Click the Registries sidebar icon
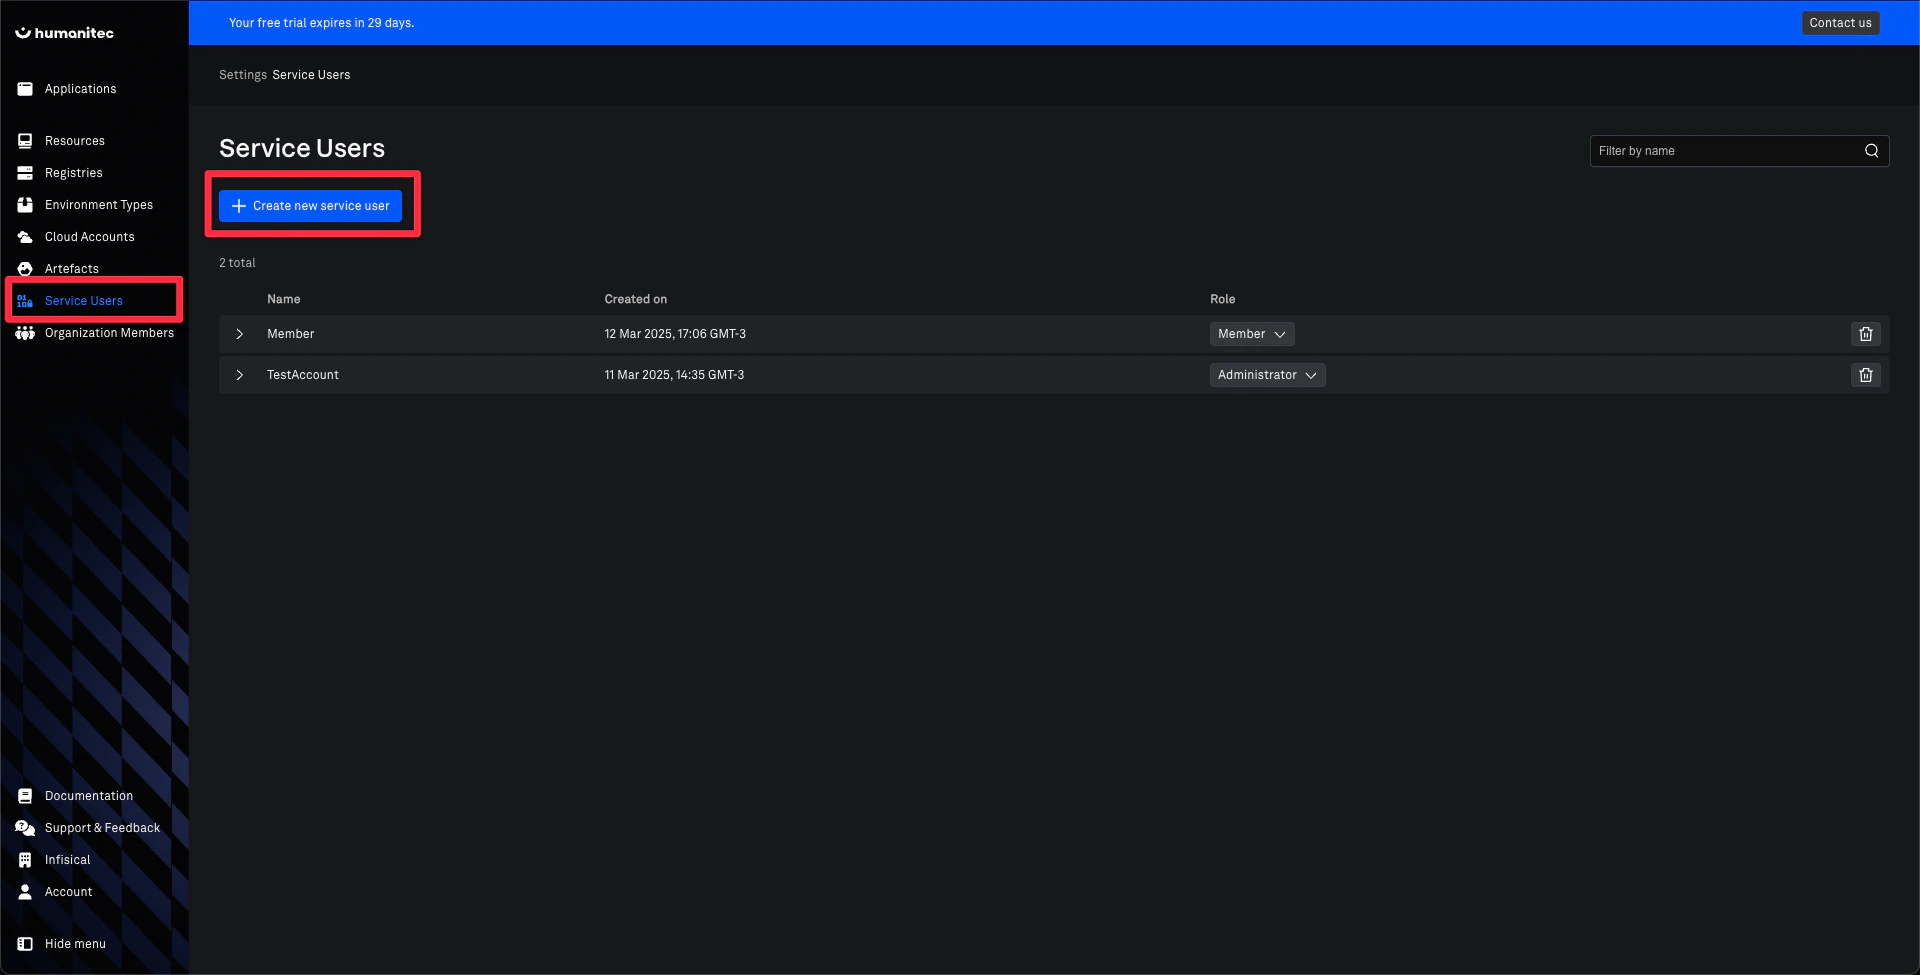This screenshot has height=975, width=1920. click(x=25, y=173)
